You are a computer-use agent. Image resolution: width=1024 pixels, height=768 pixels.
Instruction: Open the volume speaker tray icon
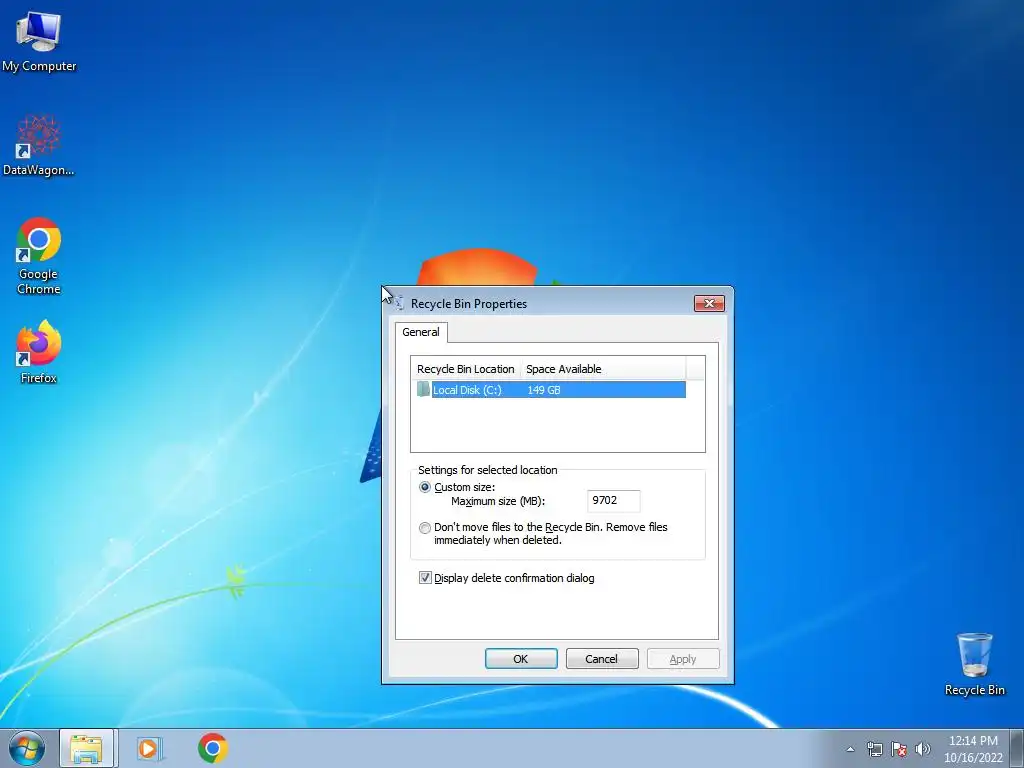coord(923,749)
